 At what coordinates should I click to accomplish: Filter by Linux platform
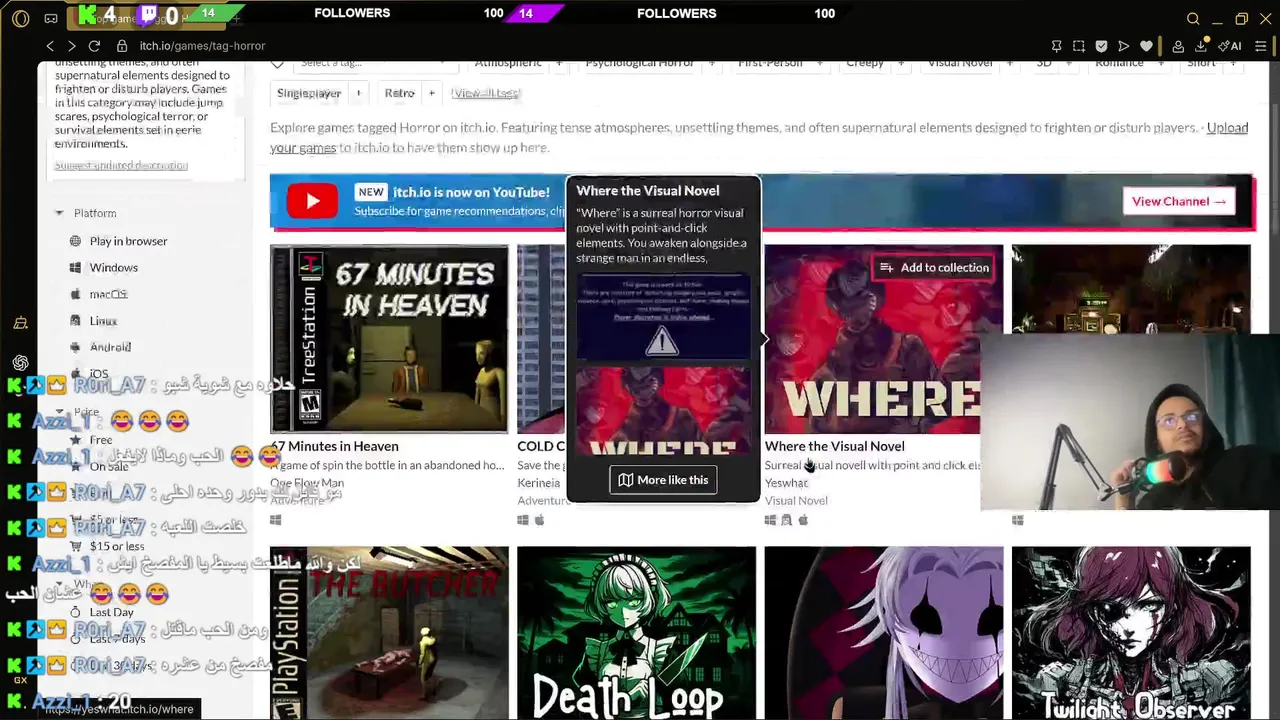[x=94, y=321]
